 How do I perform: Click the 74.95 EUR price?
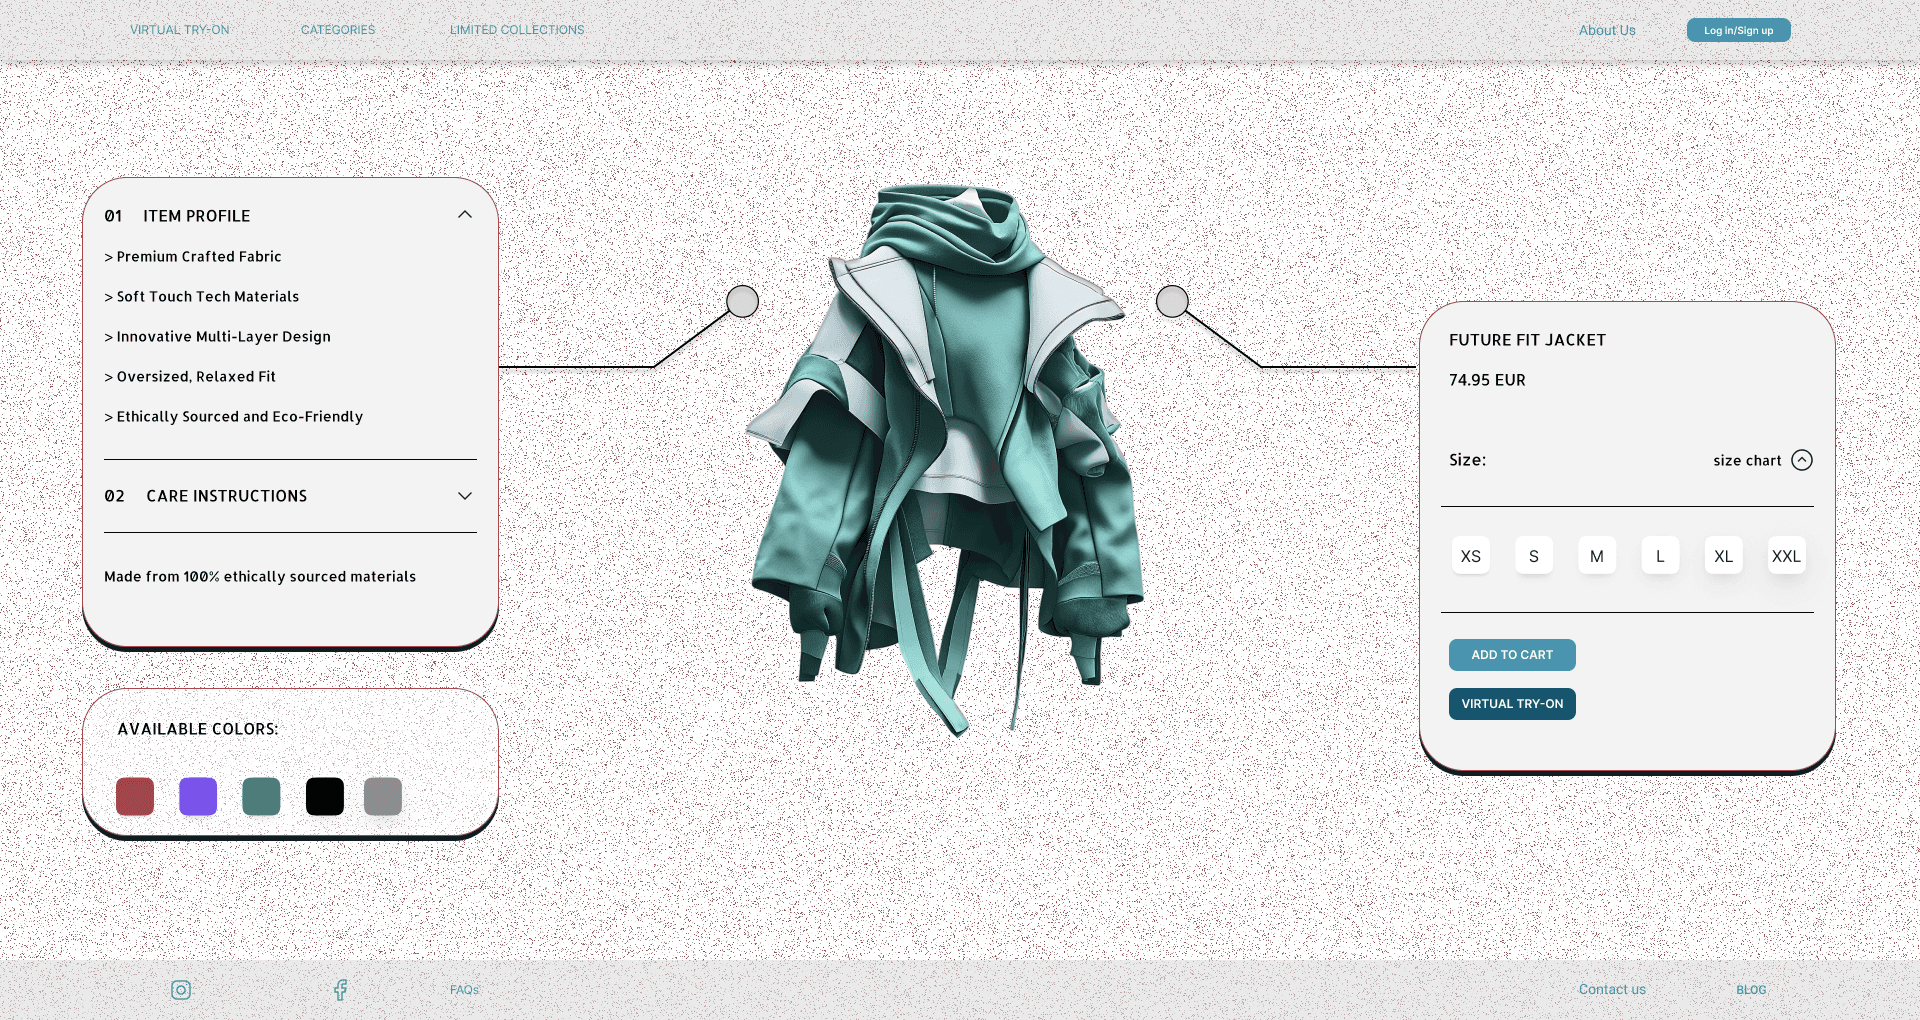click(1487, 380)
